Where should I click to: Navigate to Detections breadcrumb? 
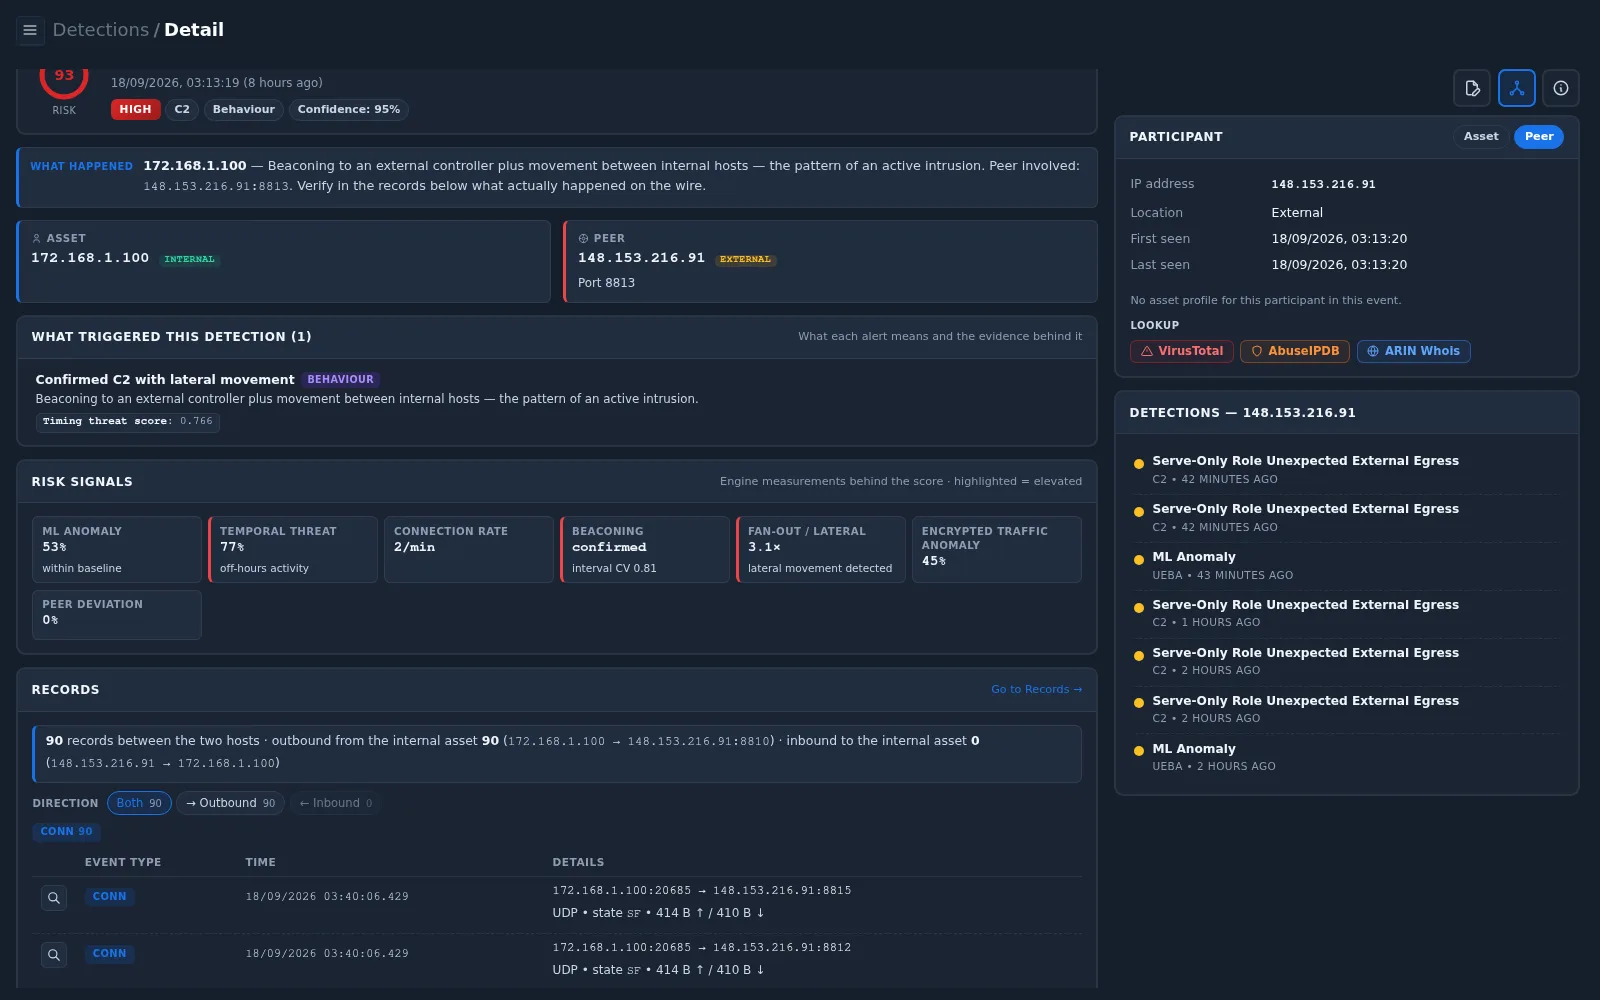click(100, 30)
